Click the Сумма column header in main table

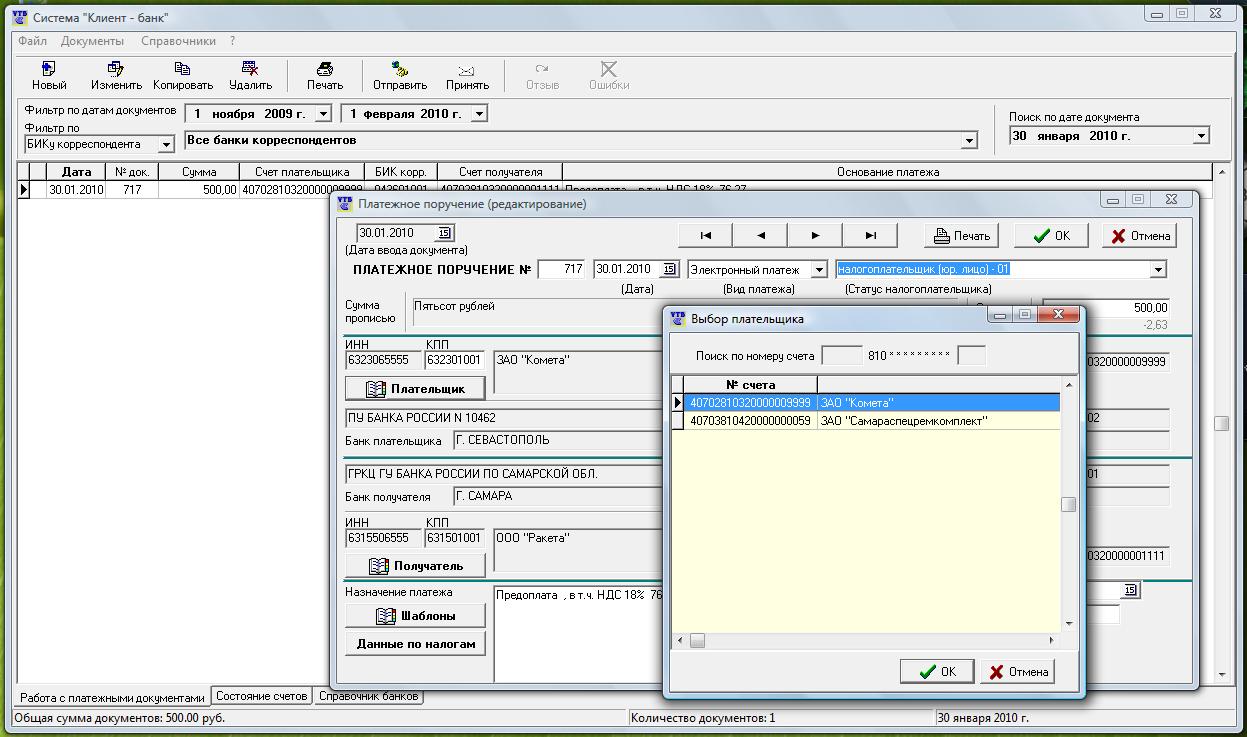[x=199, y=172]
